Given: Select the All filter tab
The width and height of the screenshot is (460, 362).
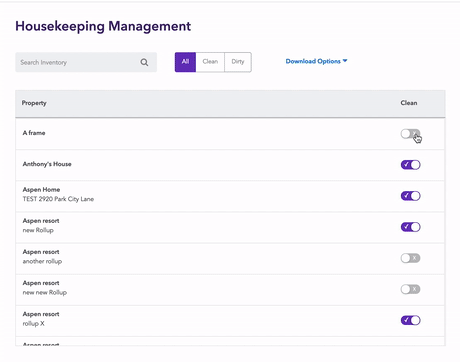Looking at the screenshot, I should tap(185, 62).
